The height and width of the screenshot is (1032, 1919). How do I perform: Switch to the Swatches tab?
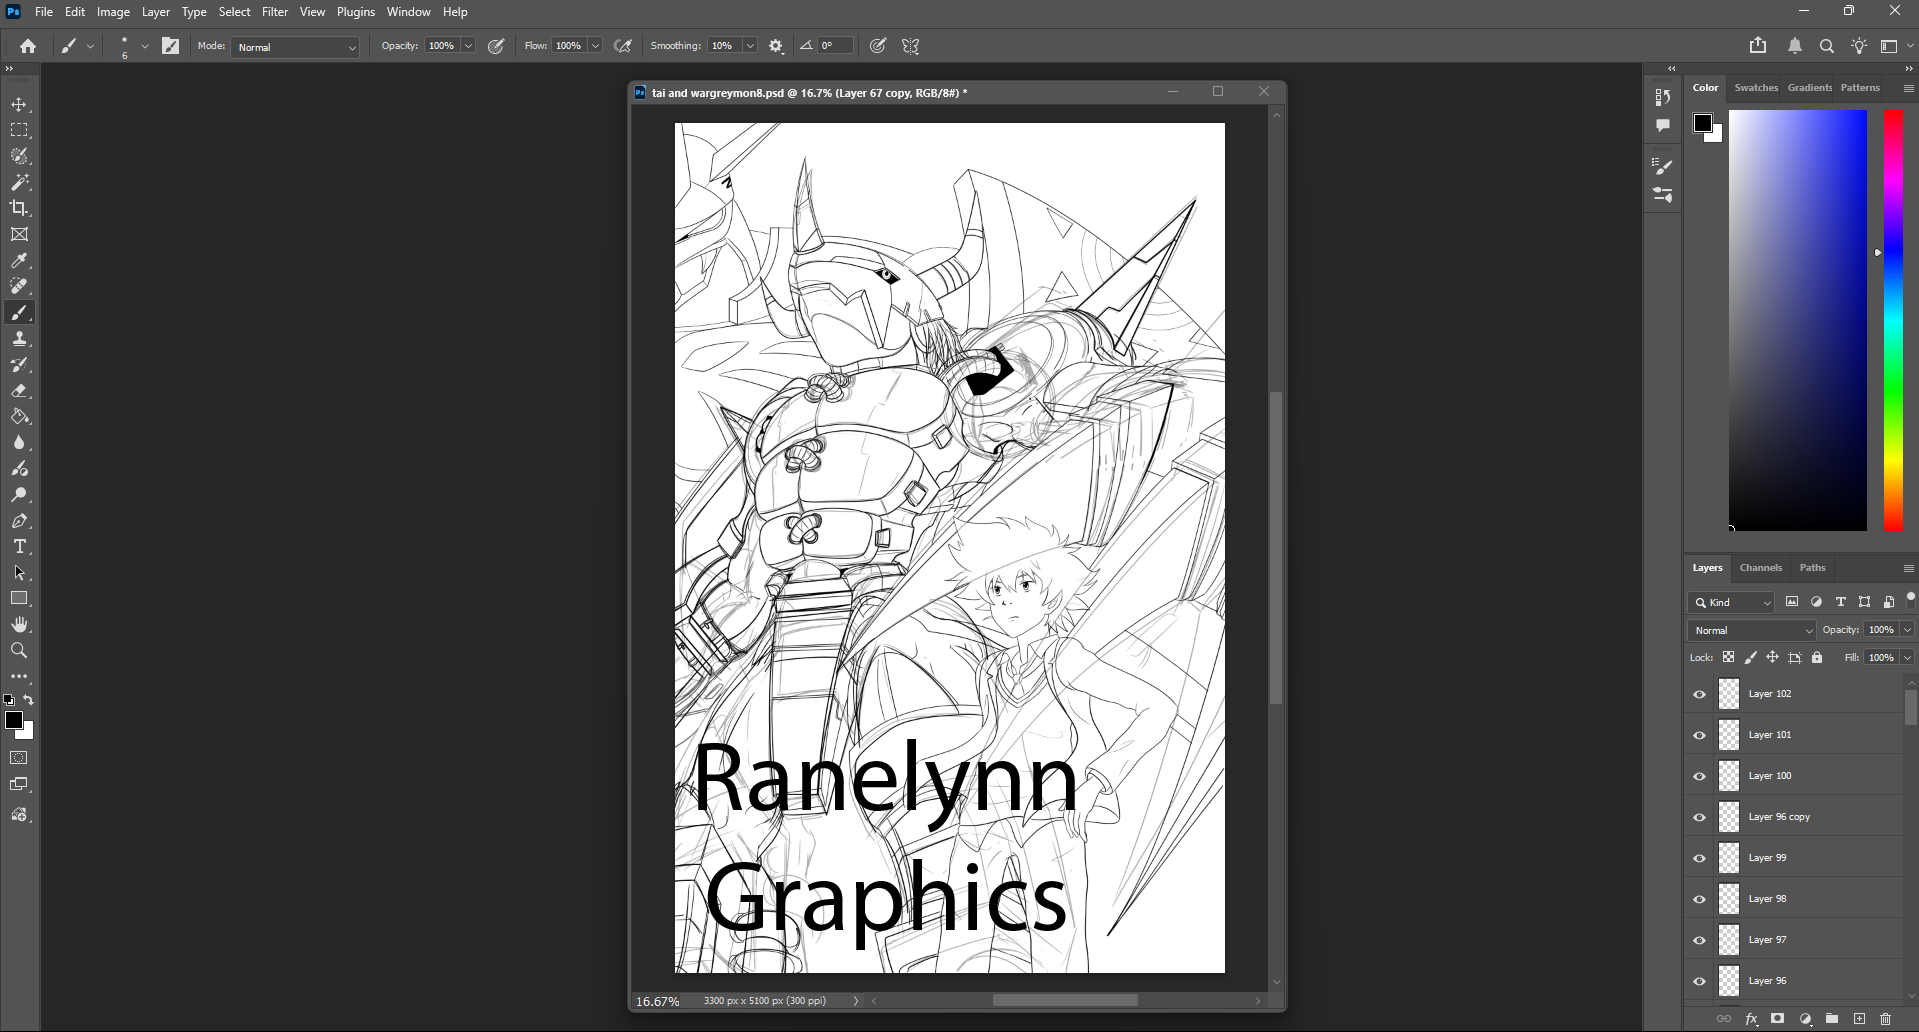coord(1756,88)
